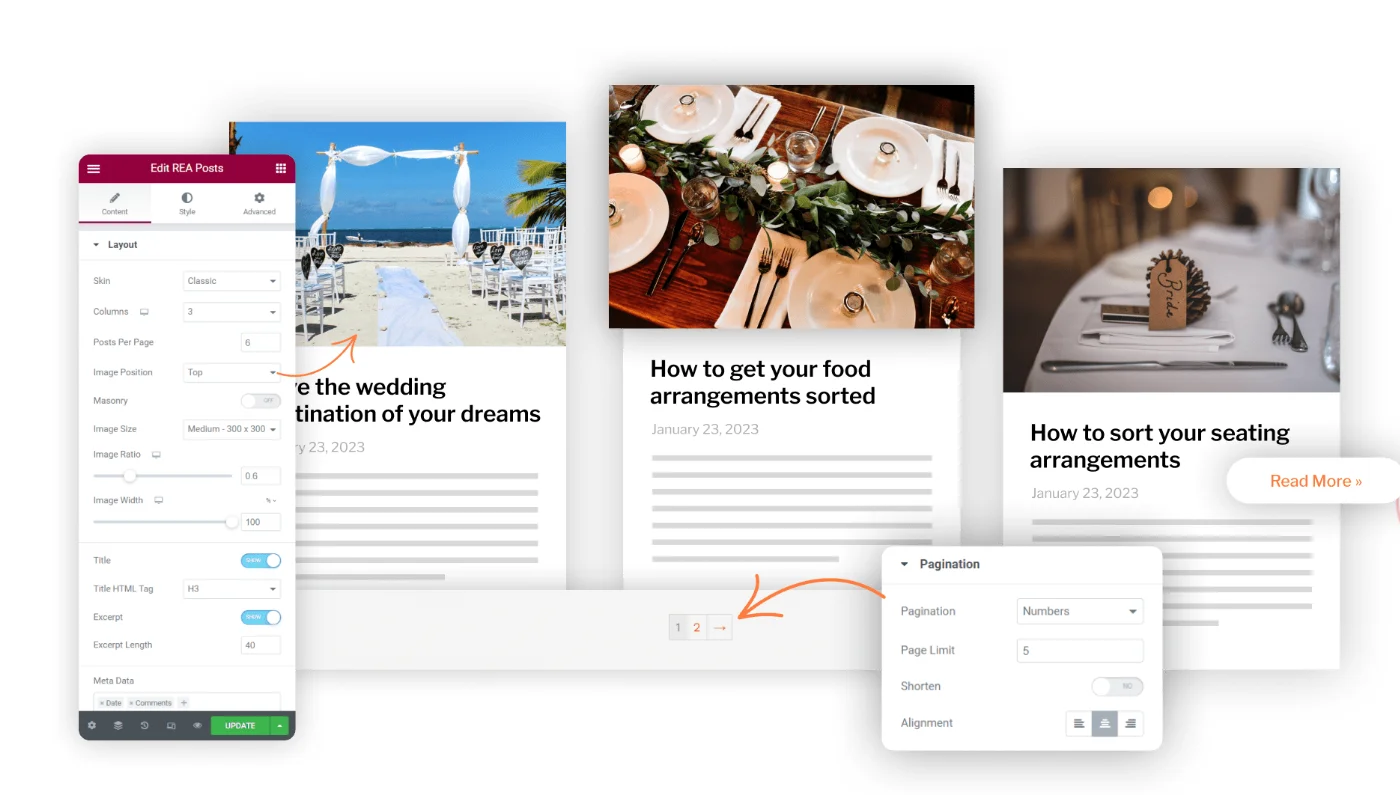Open the Skin dropdown showing Classic

(x=231, y=282)
